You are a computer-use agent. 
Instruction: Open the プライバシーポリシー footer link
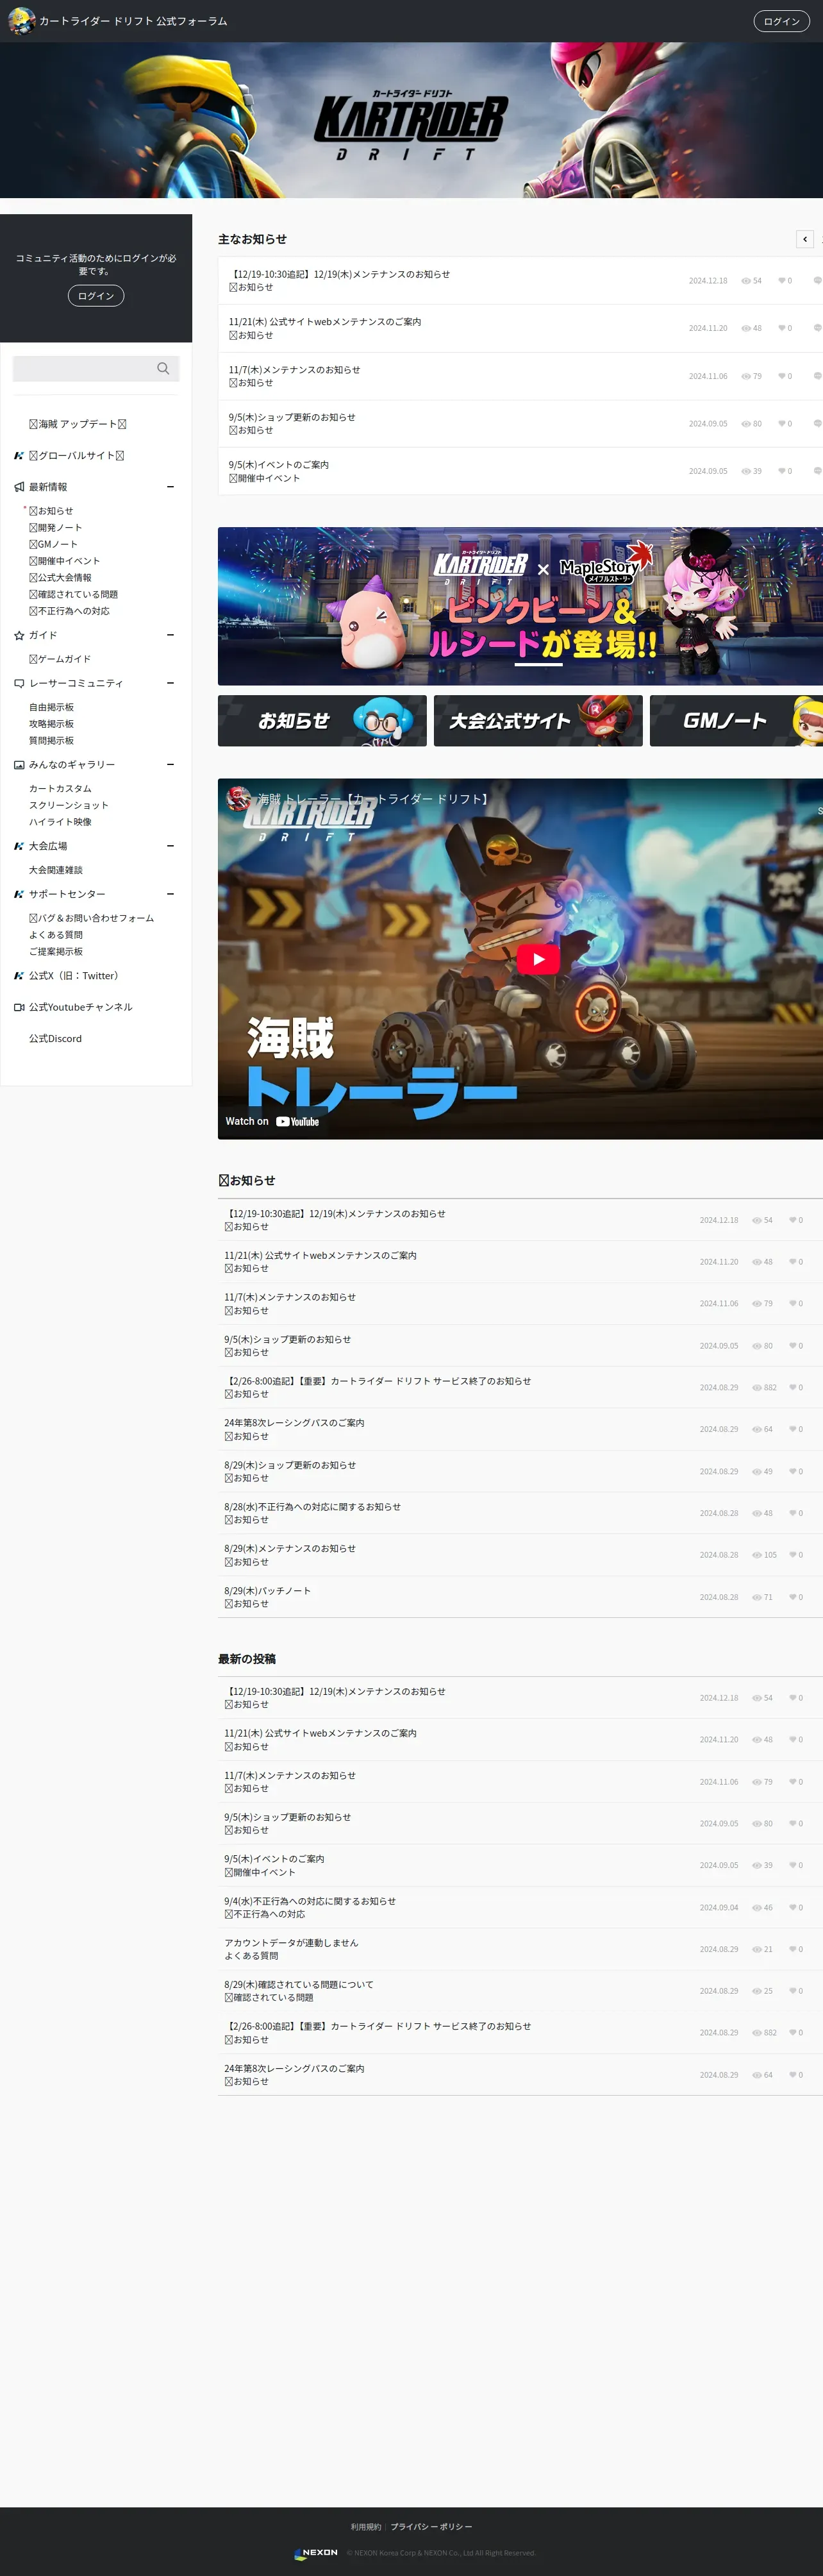pyautogui.click(x=431, y=2527)
